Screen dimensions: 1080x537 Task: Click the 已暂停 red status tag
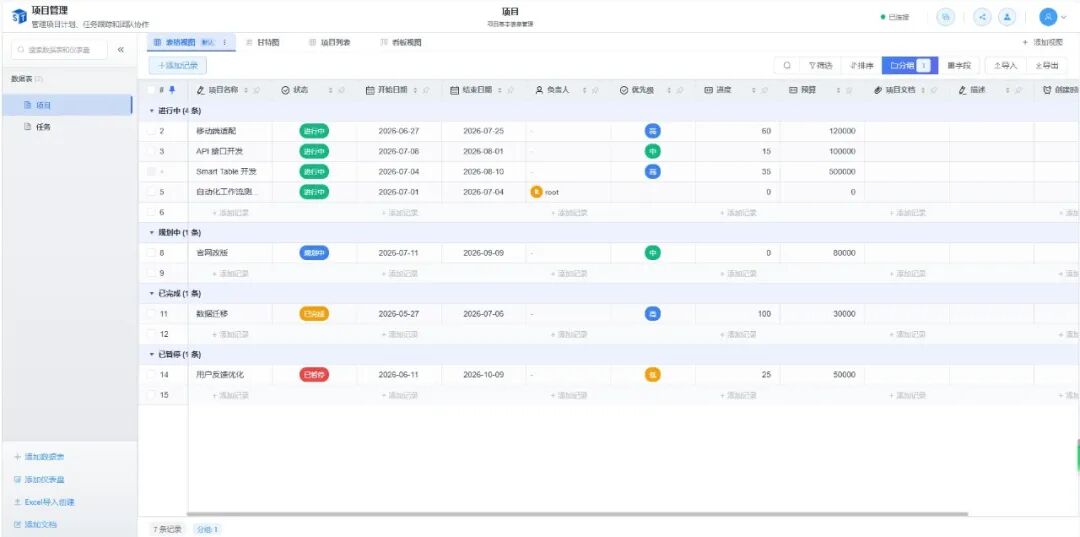point(314,375)
